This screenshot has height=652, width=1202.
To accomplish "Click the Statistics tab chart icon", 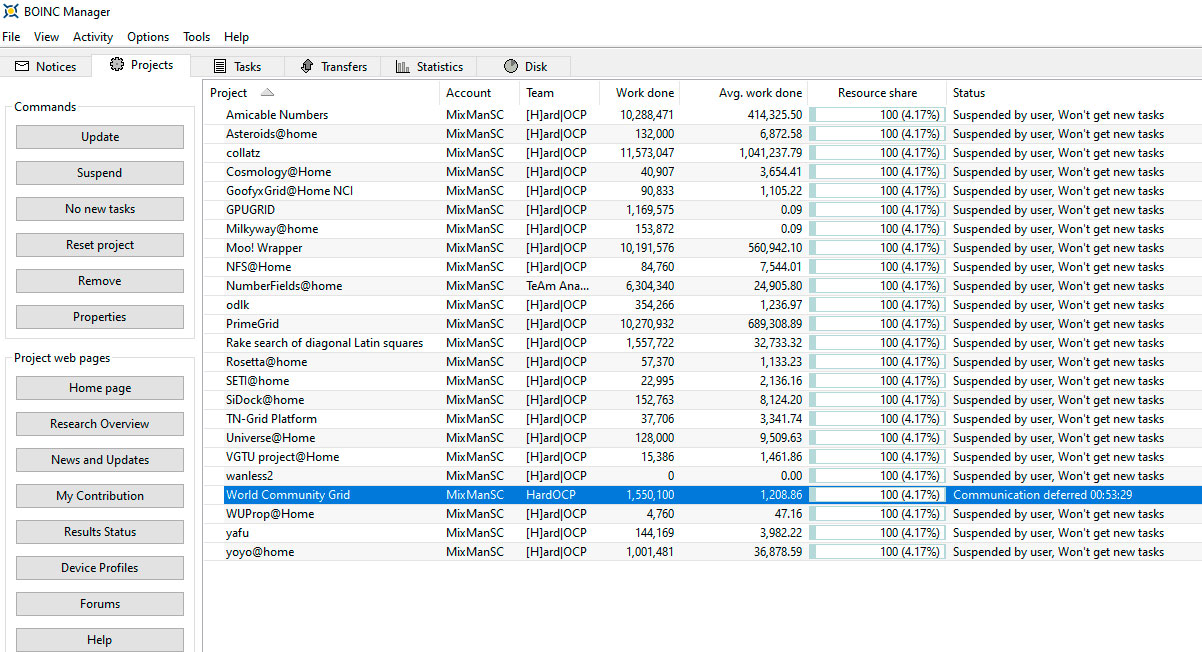I will tap(402, 67).
